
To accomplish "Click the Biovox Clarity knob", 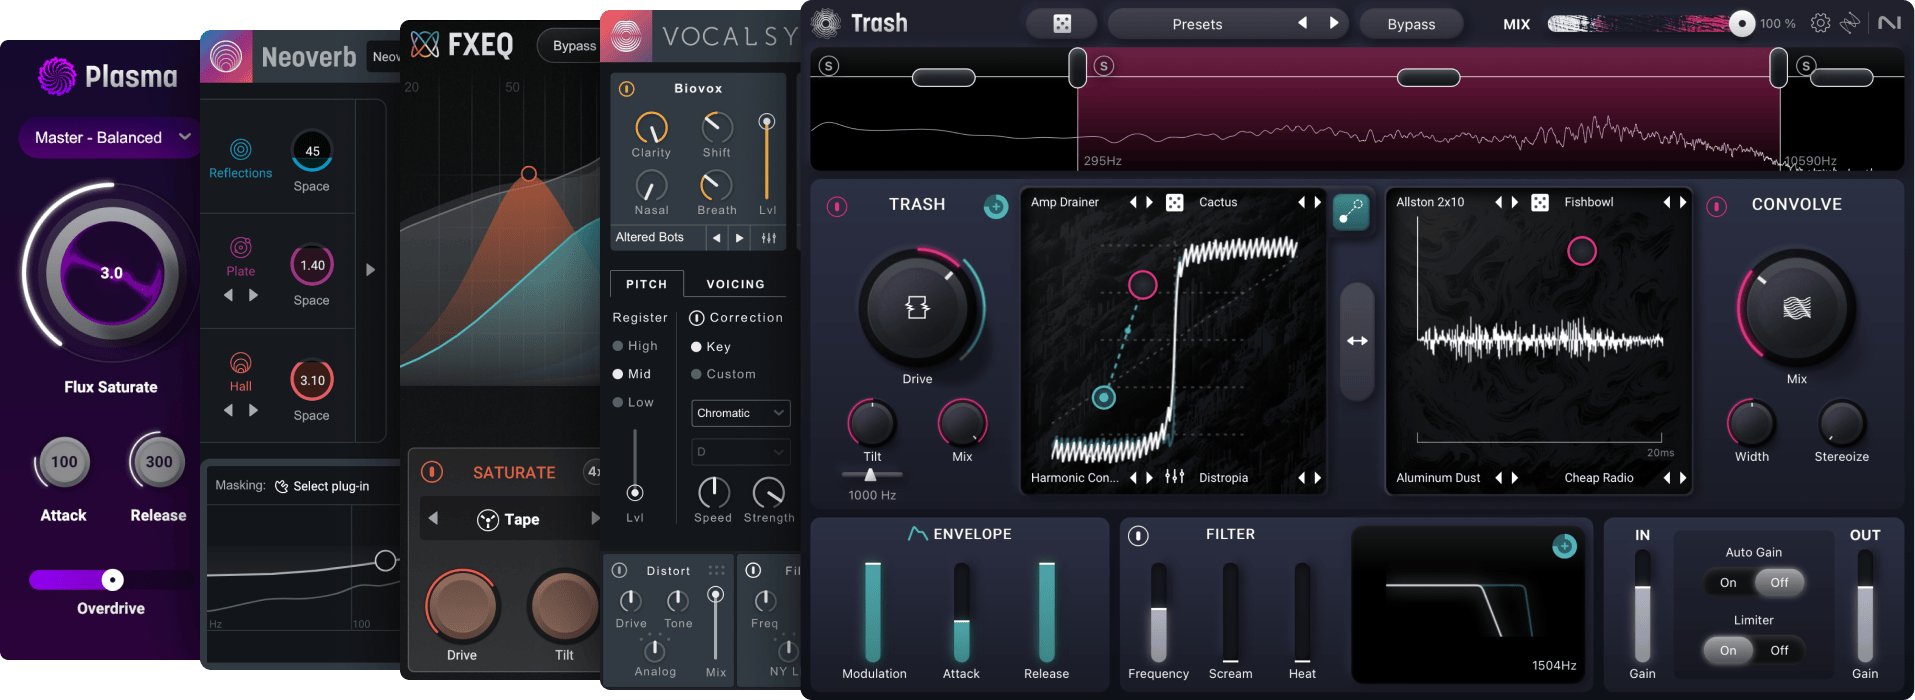I will coord(651,128).
